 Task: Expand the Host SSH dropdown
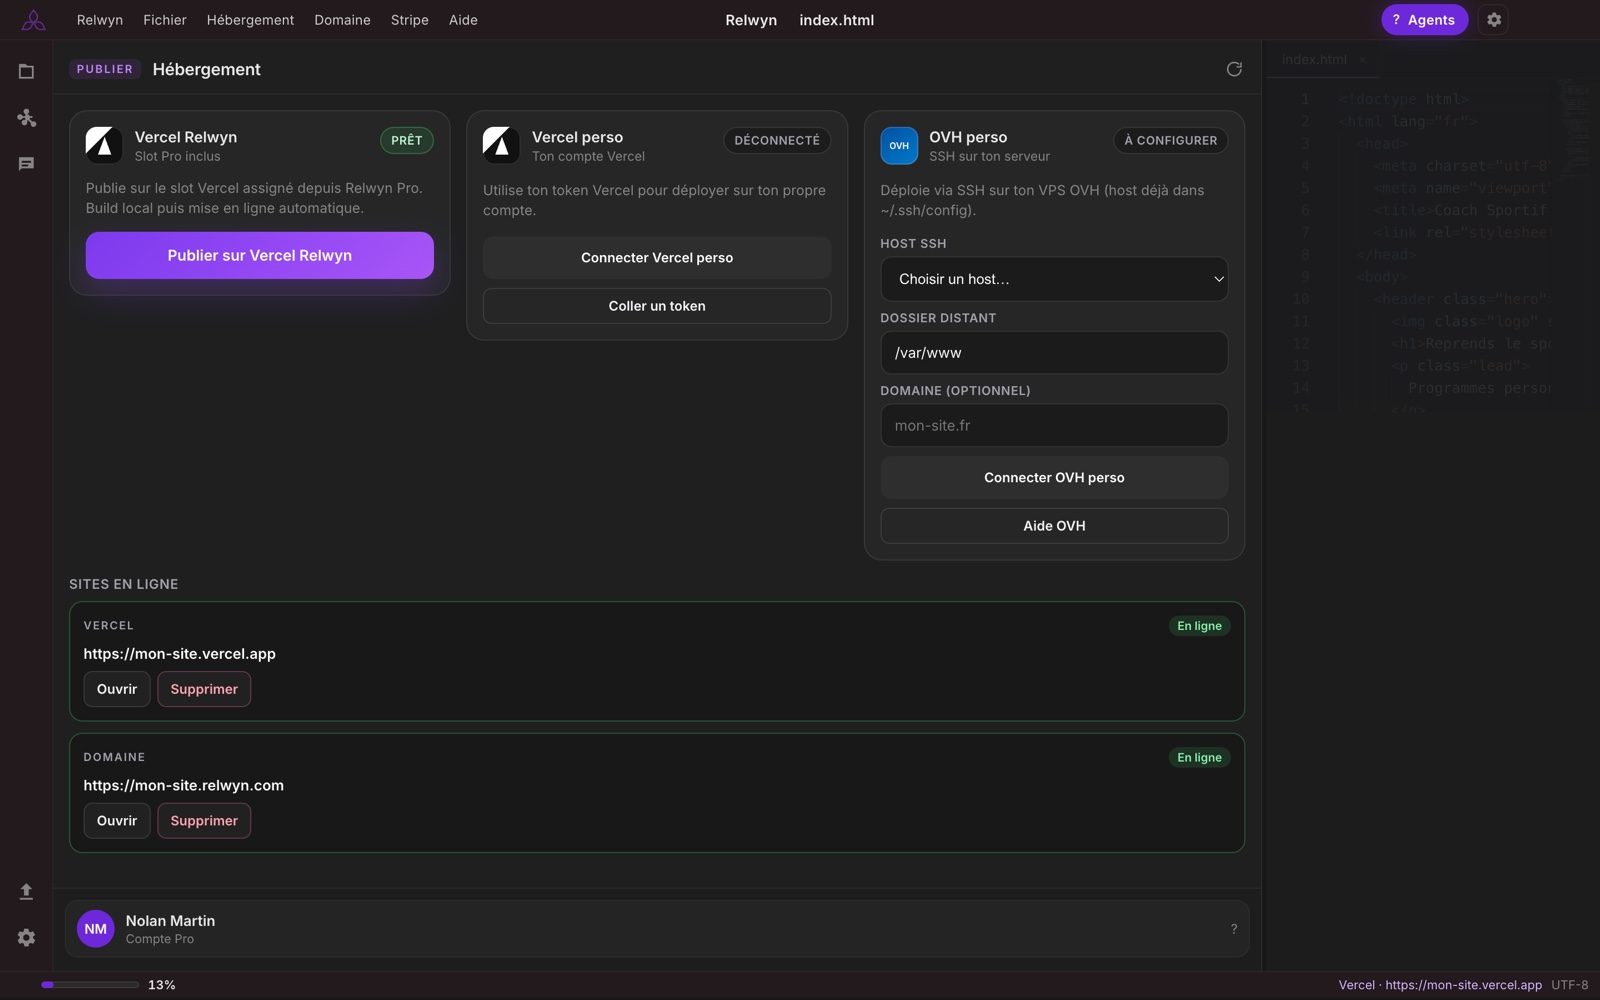coord(1054,279)
